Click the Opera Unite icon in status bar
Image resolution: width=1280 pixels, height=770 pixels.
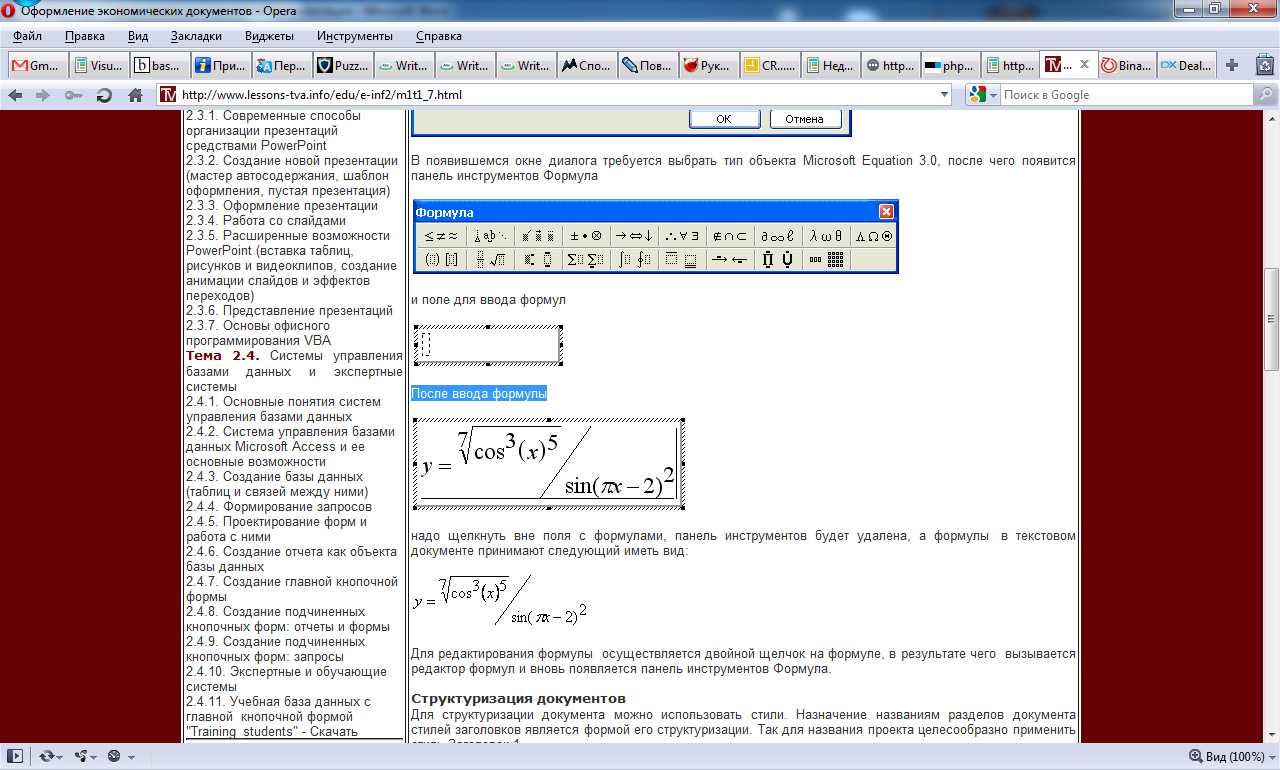pyautogui.click(x=84, y=756)
